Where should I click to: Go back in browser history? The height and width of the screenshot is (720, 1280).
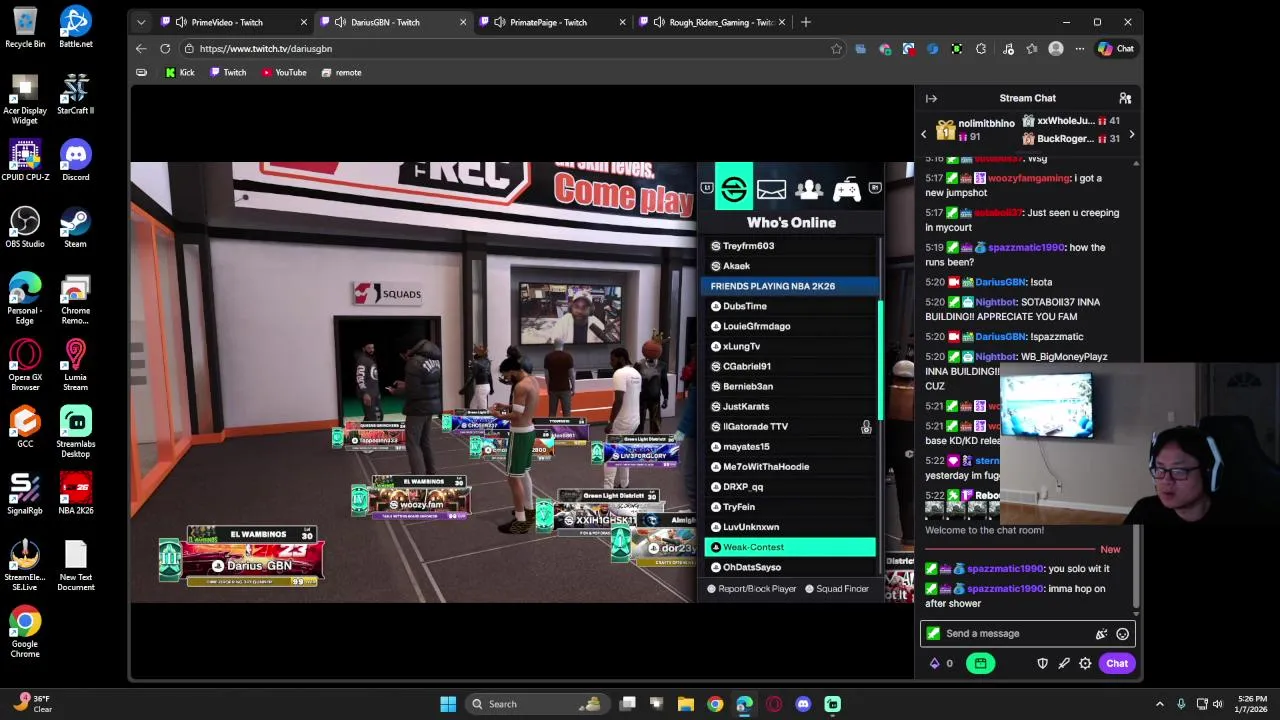(x=141, y=48)
